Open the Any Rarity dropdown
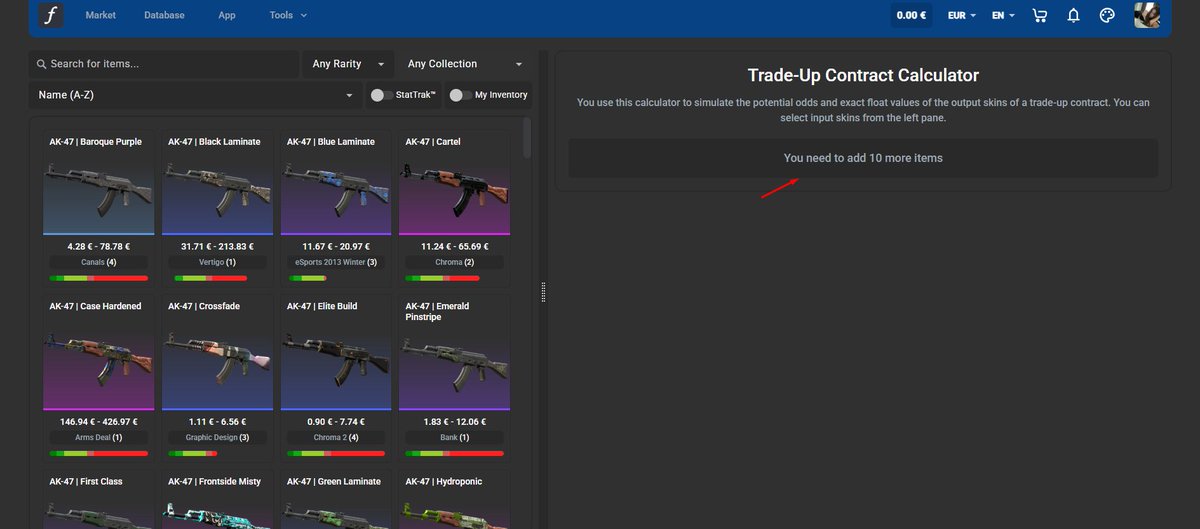The height and width of the screenshot is (529, 1200). click(347, 64)
